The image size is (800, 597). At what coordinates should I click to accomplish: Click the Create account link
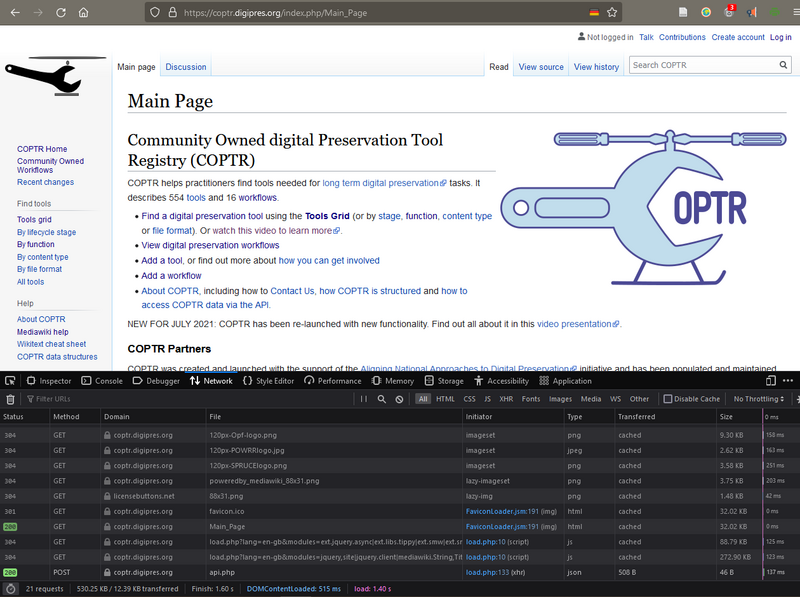tap(738, 37)
